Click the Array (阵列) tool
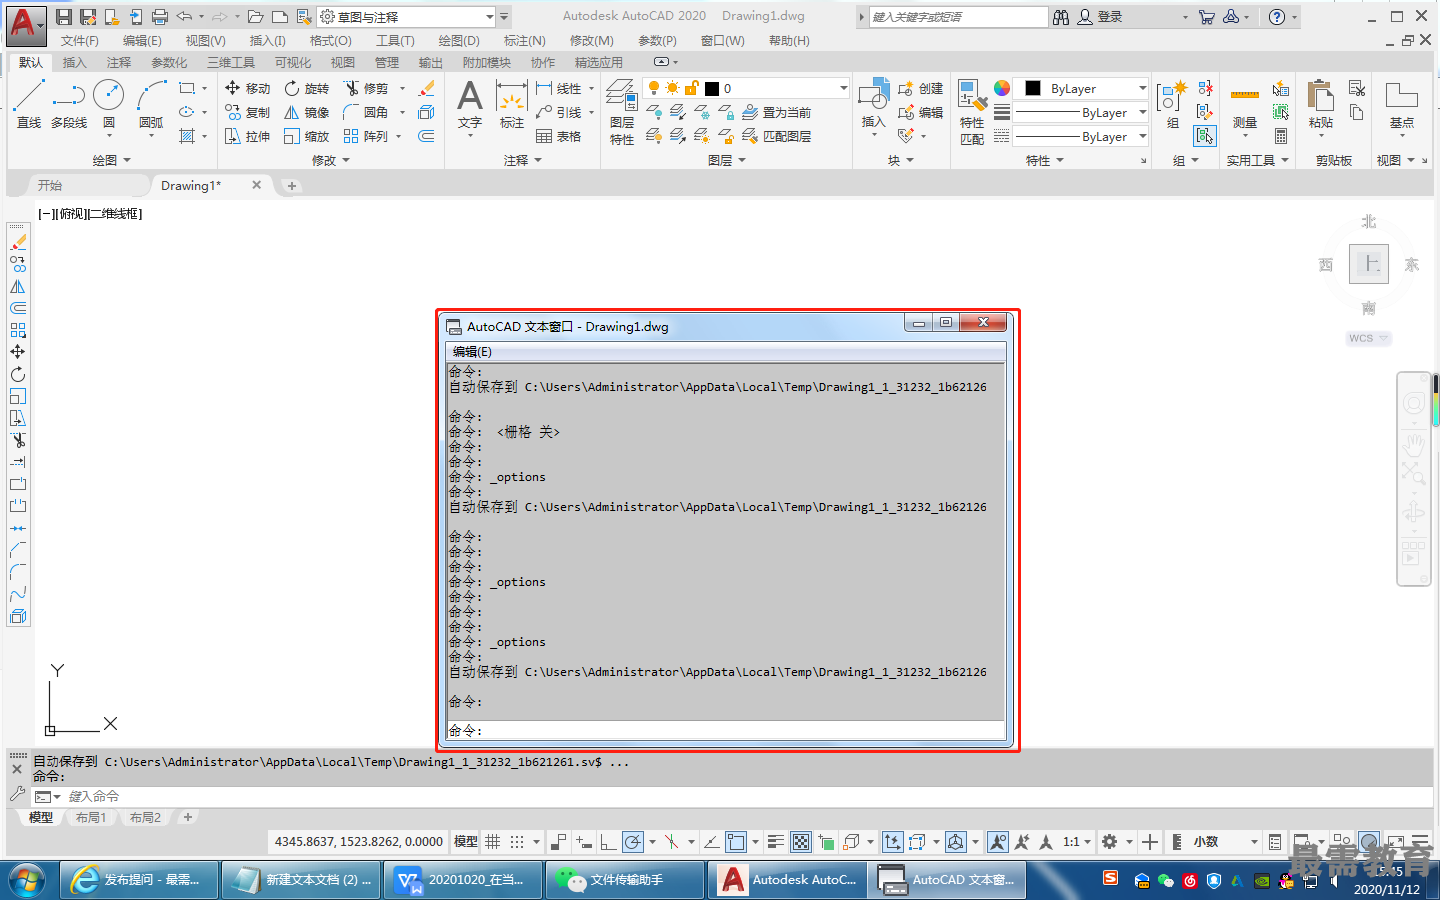1440x900 pixels. coord(366,136)
